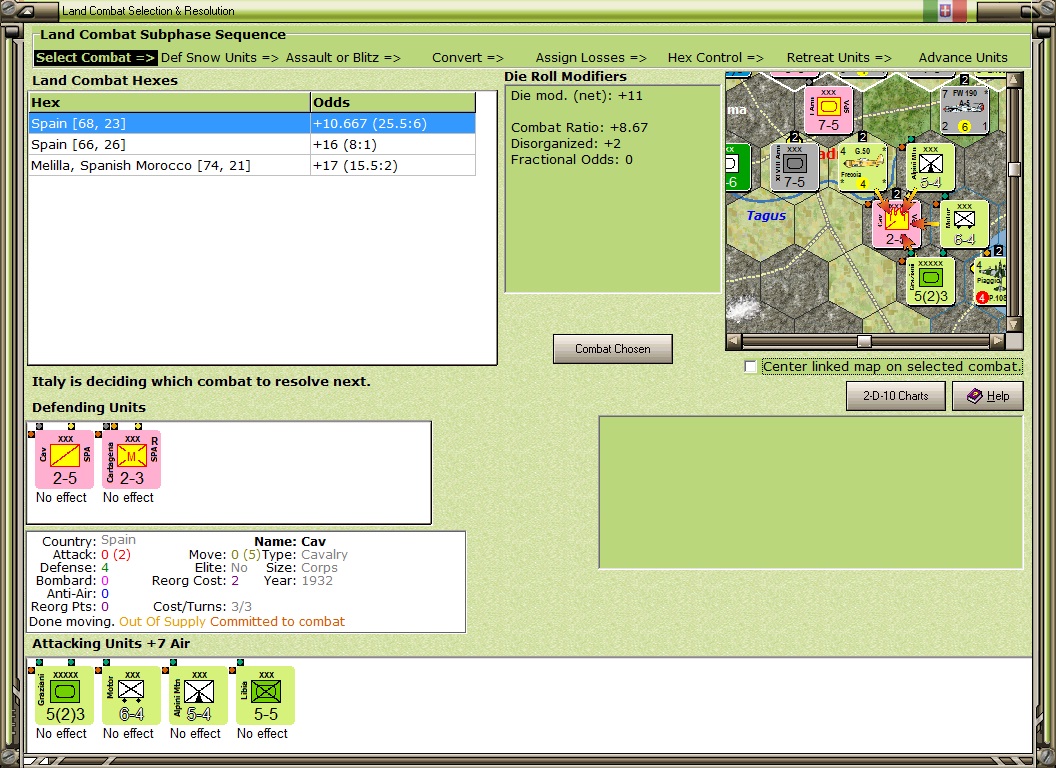
Task: Click the burning combat hex on map
Action: pos(896,223)
